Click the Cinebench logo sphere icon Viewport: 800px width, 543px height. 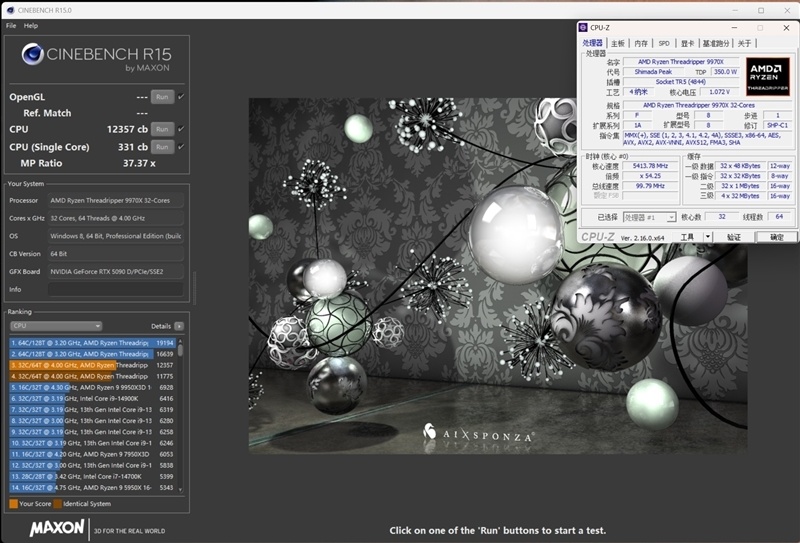pos(31,55)
